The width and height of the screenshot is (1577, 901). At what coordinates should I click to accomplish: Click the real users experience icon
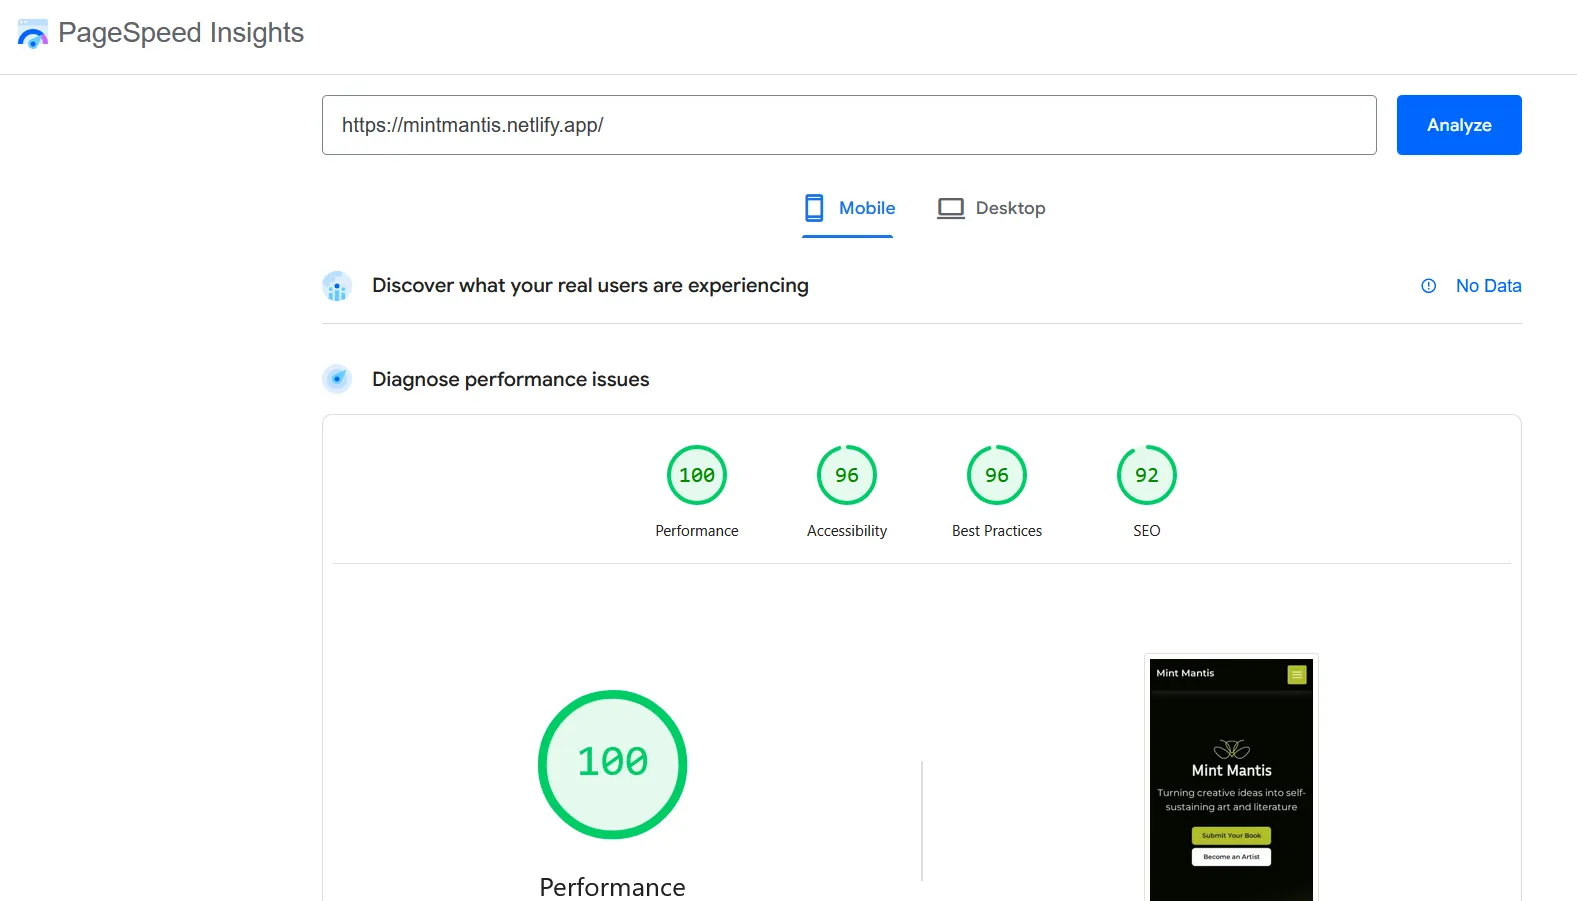(337, 286)
